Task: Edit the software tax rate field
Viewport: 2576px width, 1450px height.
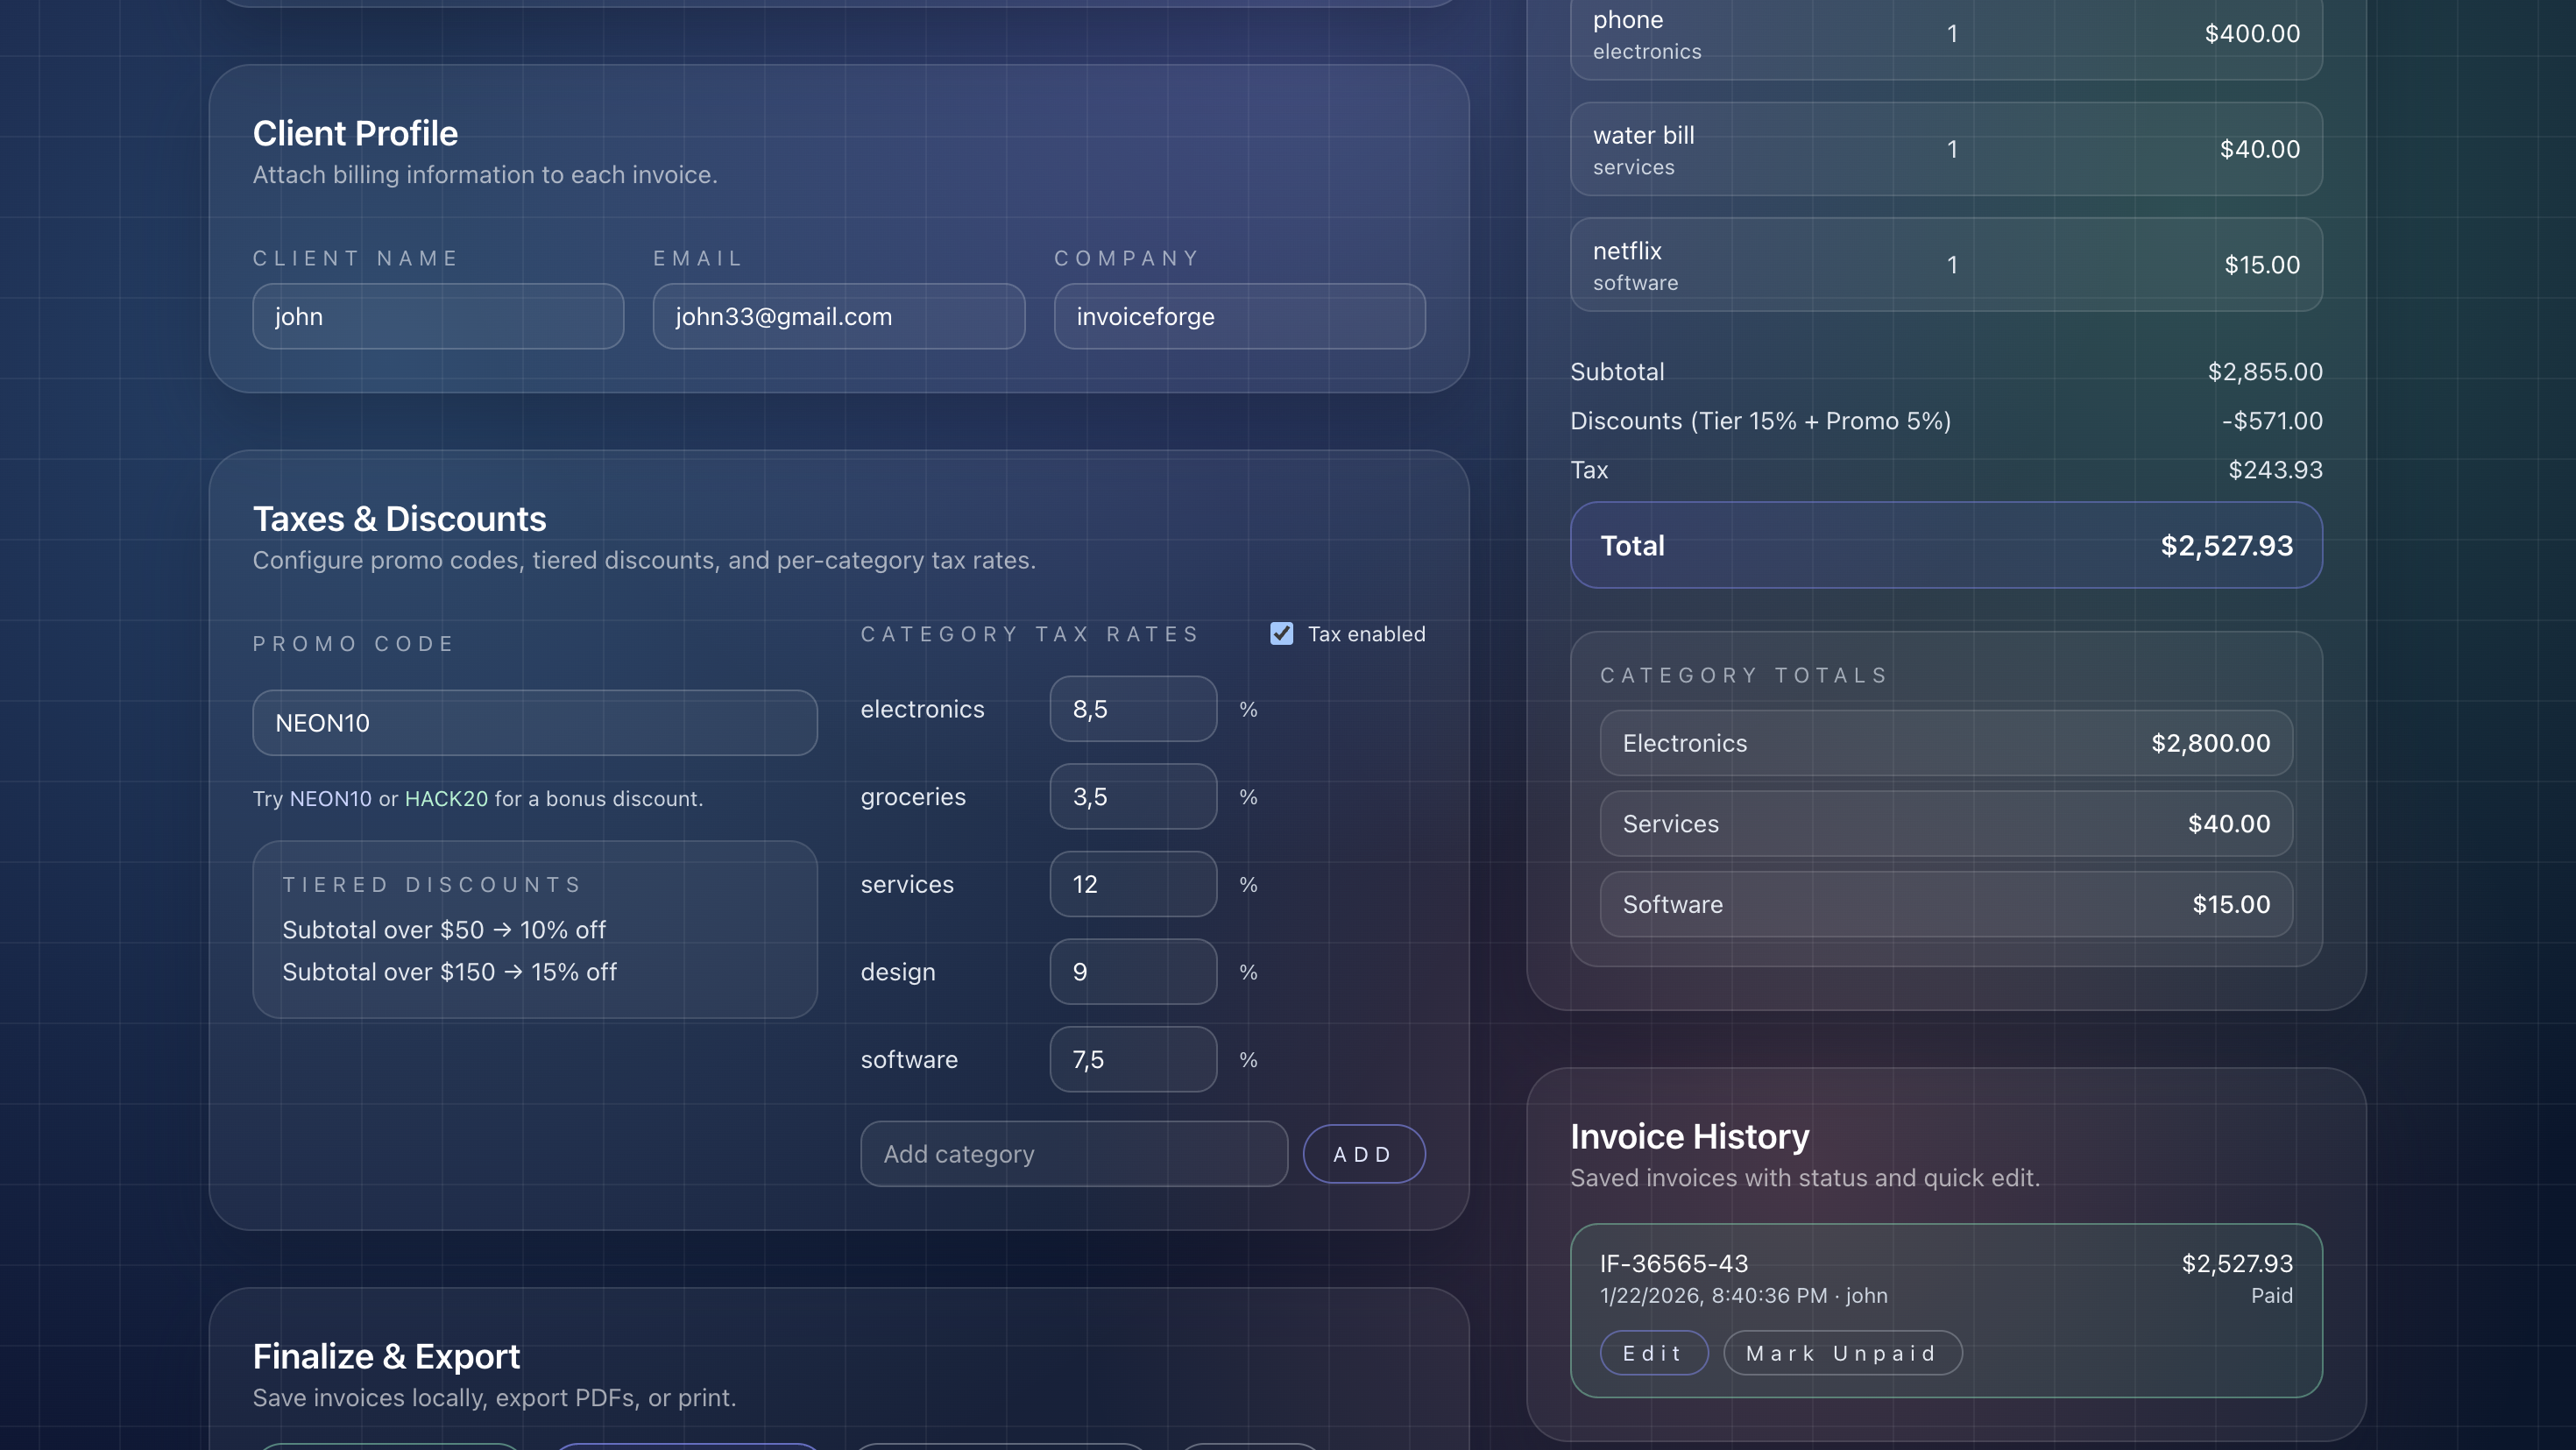Action: (1132, 1060)
